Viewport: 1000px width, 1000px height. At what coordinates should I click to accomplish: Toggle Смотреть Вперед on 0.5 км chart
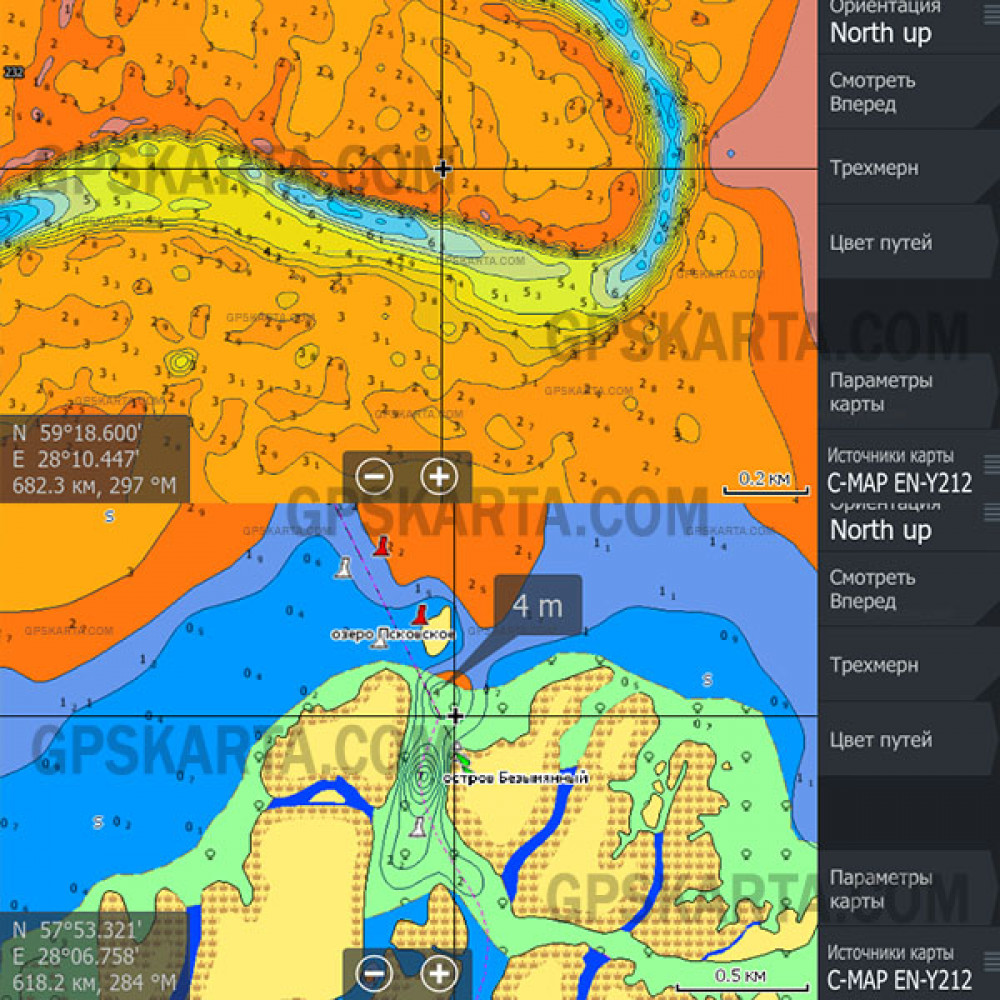pos(909,589)
